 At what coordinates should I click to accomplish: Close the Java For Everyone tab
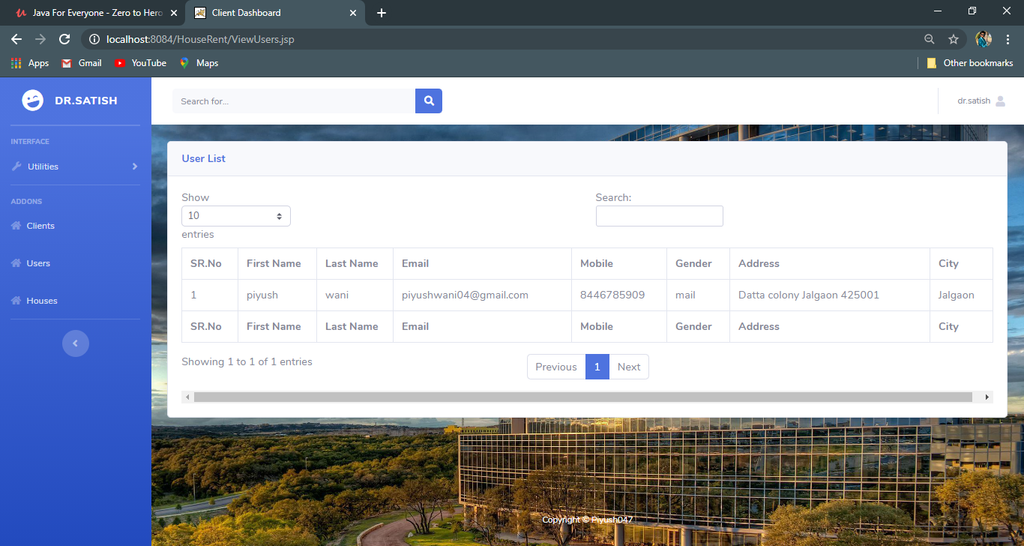point(173,13)
